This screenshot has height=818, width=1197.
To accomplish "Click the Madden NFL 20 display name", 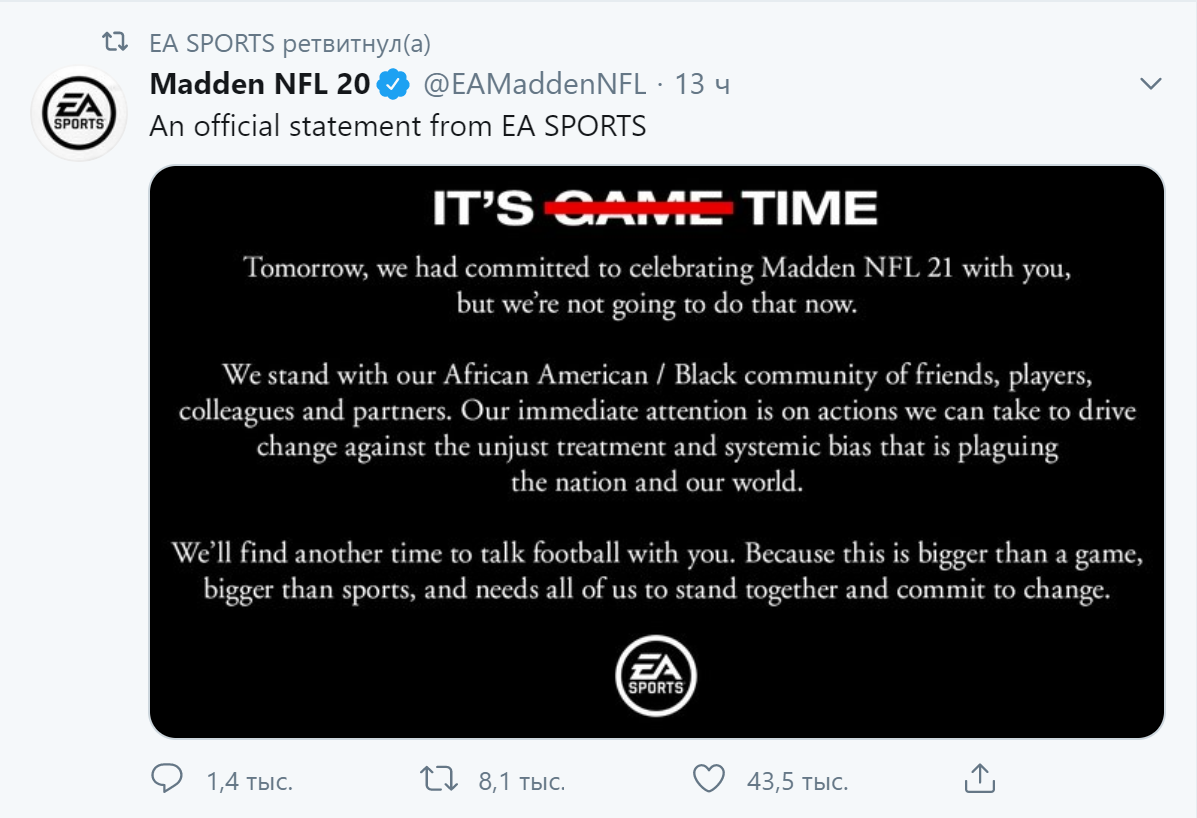I will tap(259, 85).
